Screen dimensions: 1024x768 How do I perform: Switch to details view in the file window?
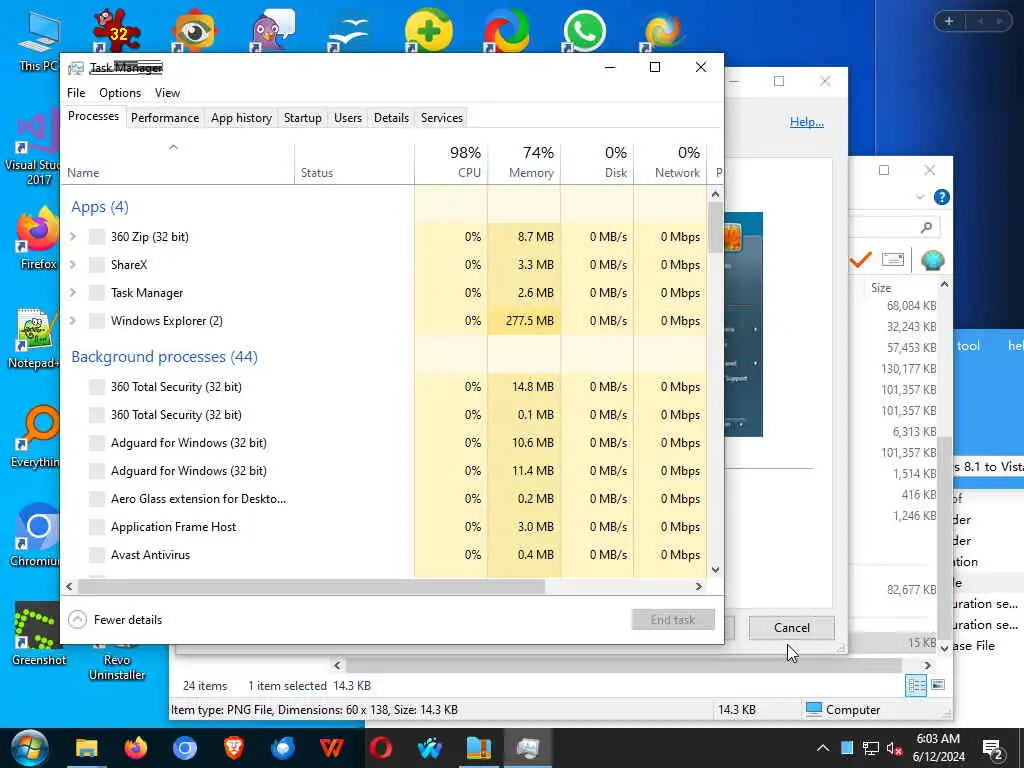click(916, 685)
